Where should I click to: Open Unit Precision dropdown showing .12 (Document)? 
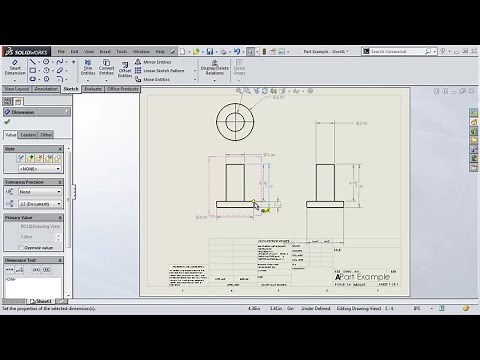pyautogui.click(x=40, y=204)
